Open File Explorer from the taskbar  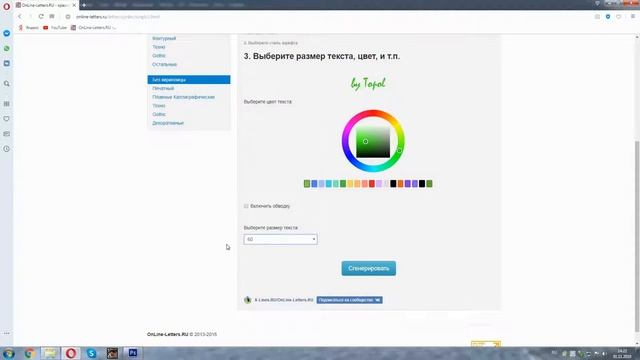50,353
